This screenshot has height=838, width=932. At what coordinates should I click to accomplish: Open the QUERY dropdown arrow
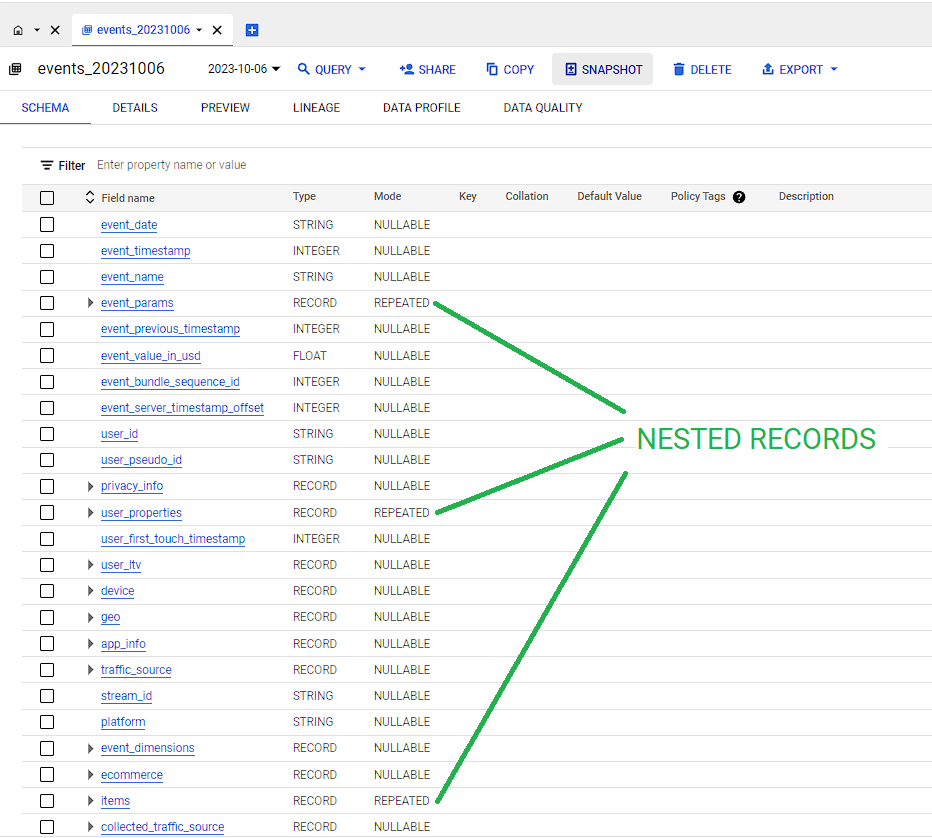[x=362, y=70]
